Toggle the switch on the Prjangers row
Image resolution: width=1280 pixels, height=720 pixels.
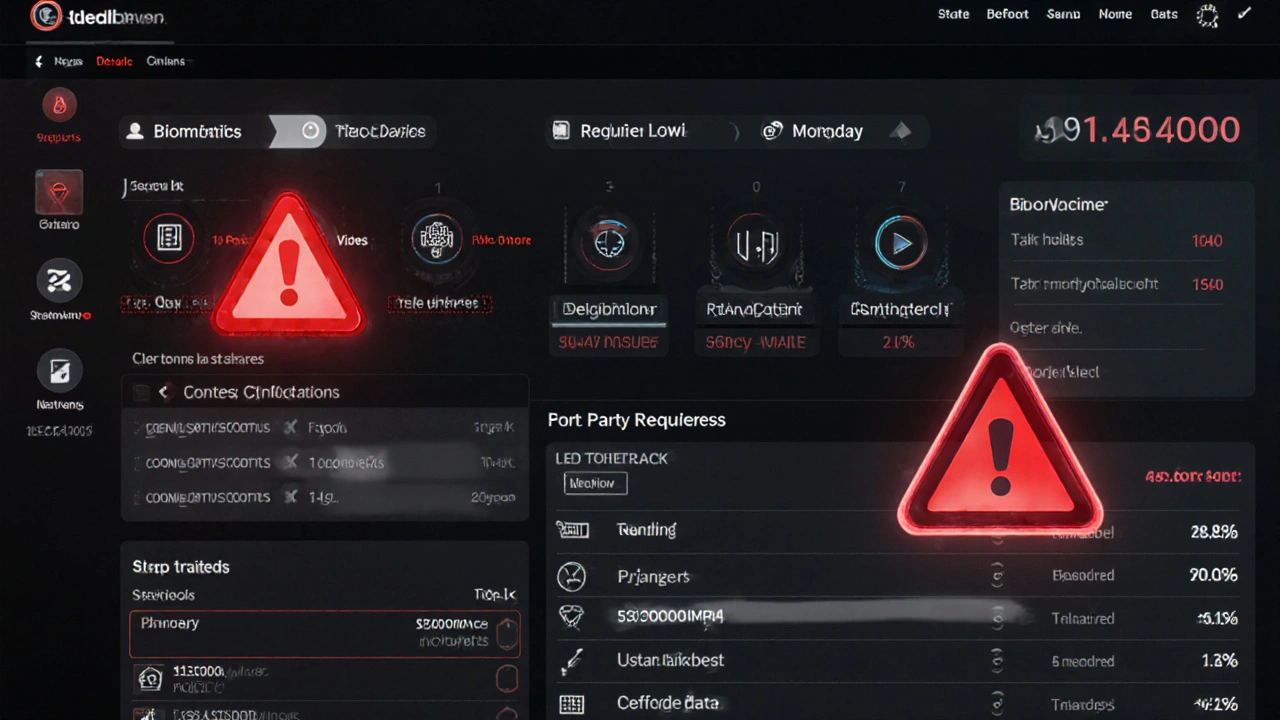point(996,576)
